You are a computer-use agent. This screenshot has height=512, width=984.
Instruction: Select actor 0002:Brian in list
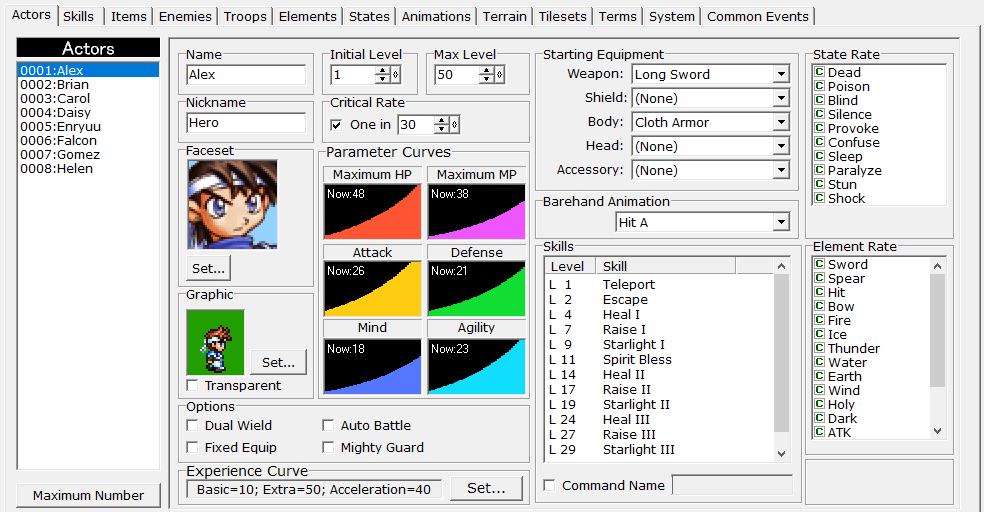(x=88, y=84)
